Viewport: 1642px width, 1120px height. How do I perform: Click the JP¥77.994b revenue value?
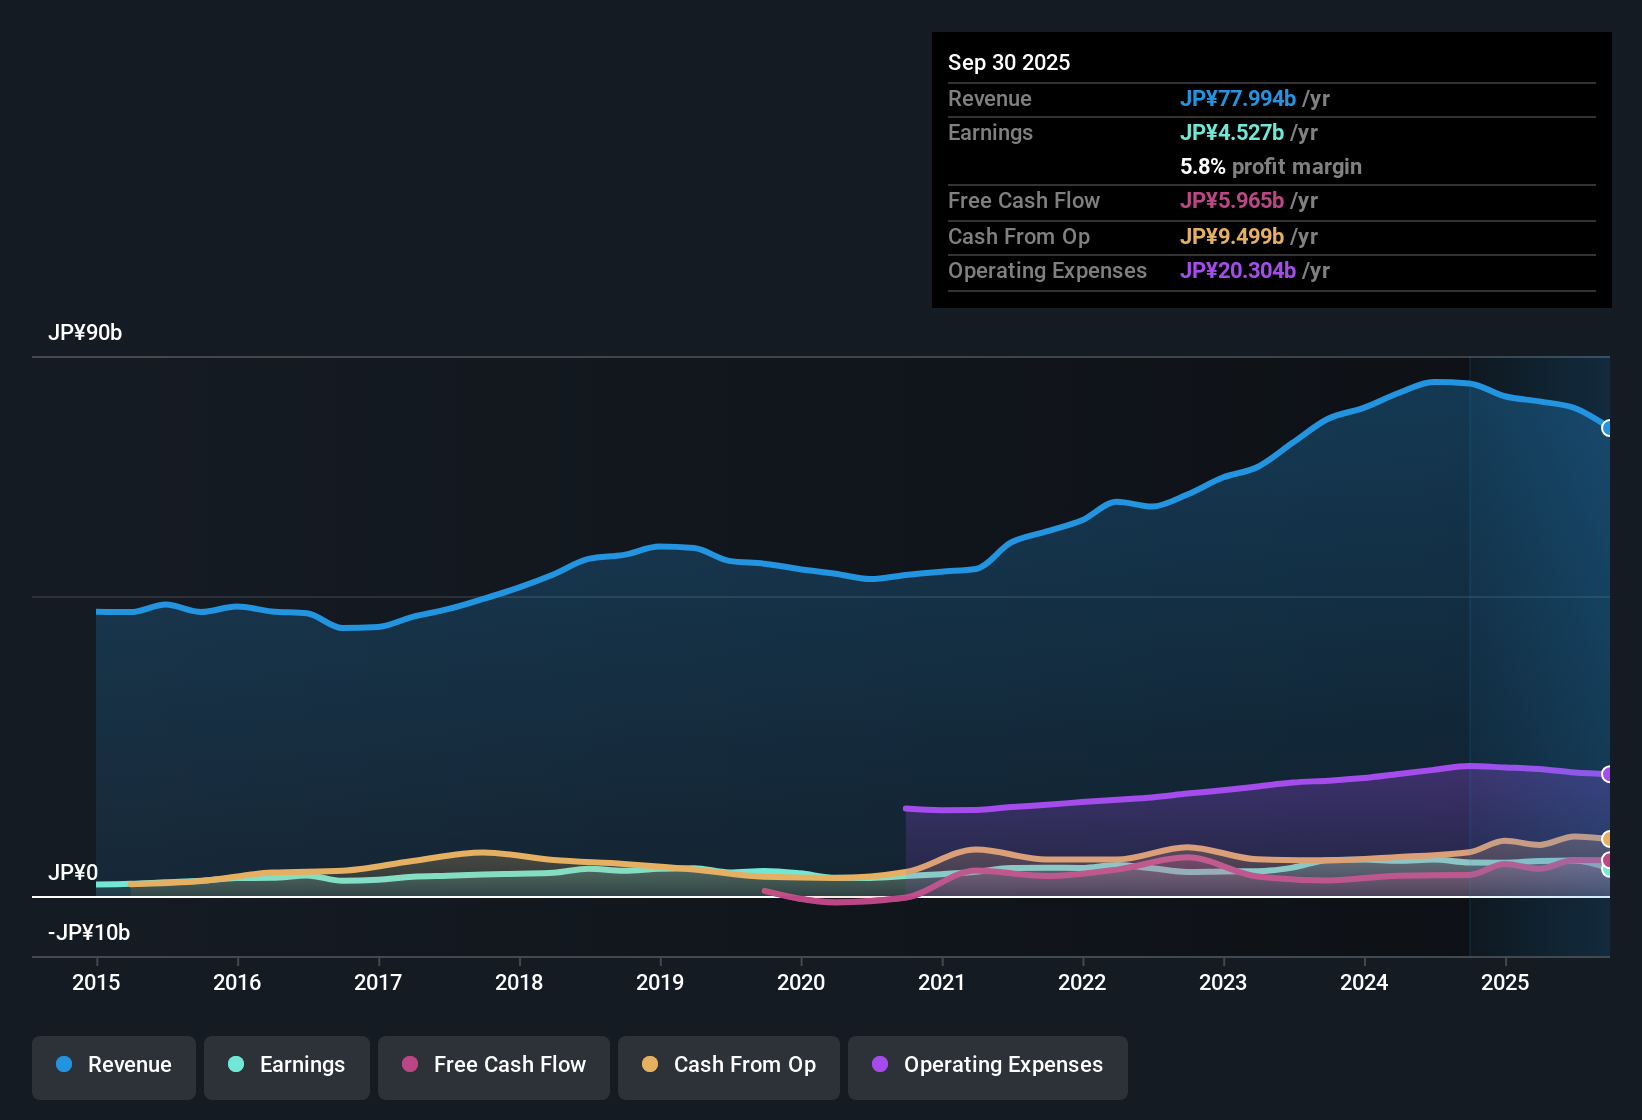[x=1239, y=99]
